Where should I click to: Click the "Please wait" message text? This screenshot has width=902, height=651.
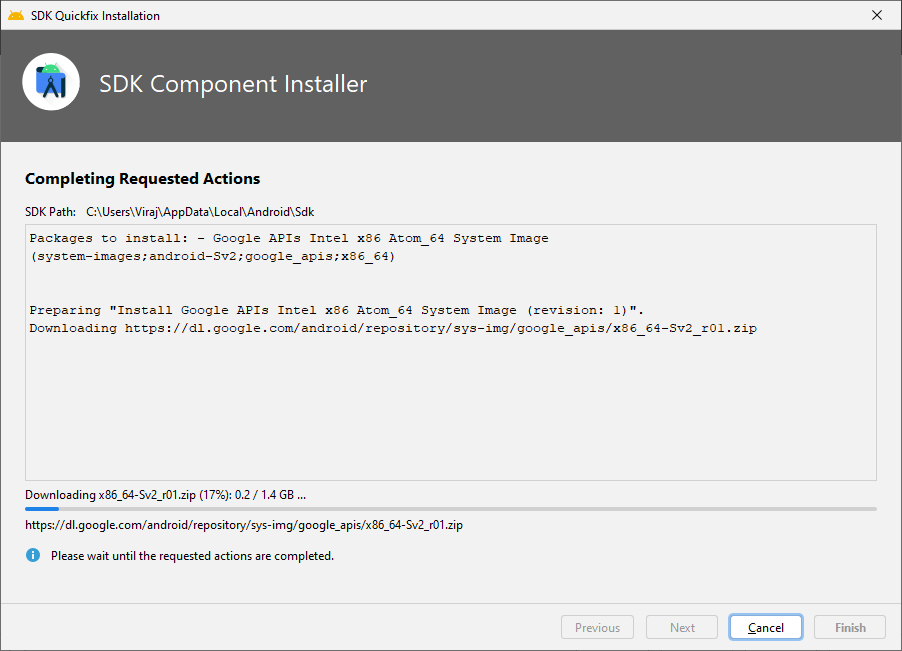192,555
